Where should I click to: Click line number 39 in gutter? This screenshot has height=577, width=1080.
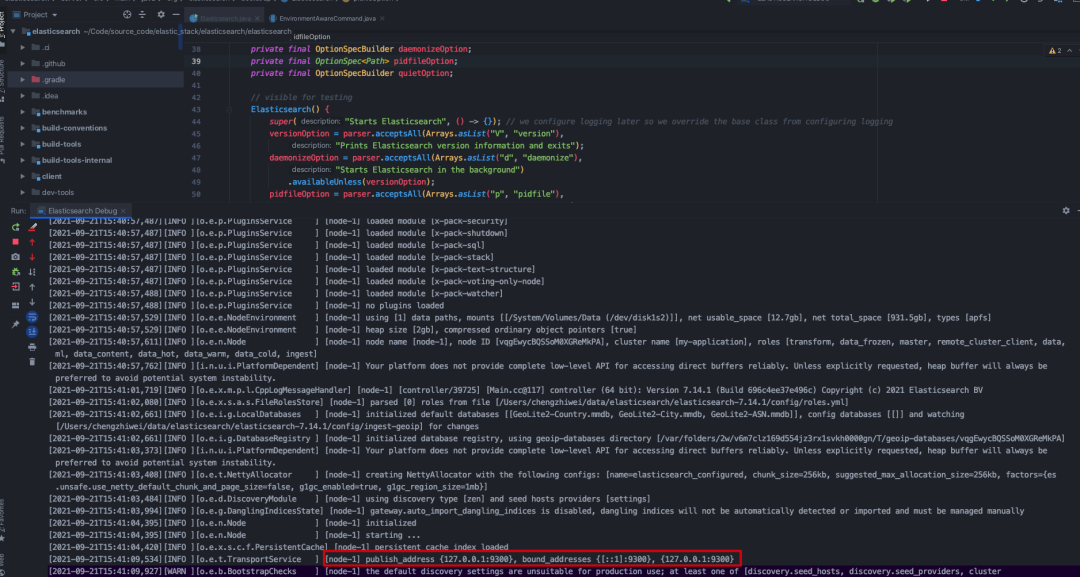(x=196, y=61)
